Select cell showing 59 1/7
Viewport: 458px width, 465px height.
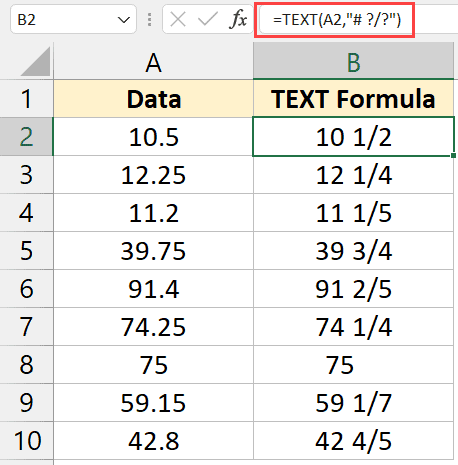(353, 403)
